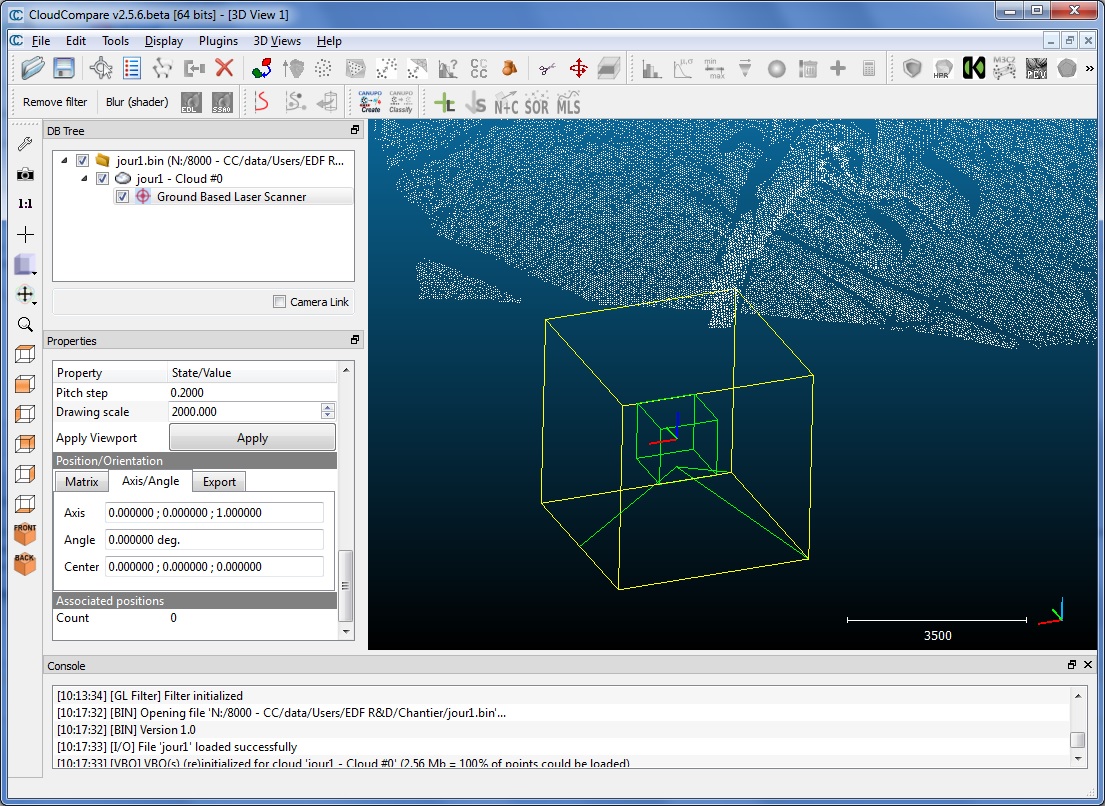This screenshot has width=1105, height=806.
Task: Click the clone (red-green blobs) icon
Action: (262, 68)
